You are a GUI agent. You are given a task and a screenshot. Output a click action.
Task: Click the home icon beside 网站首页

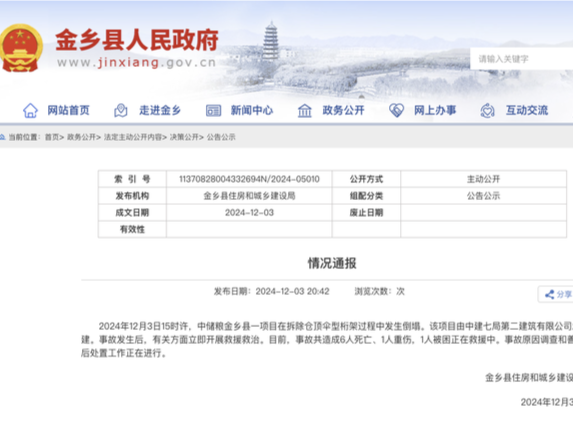[30, 110]
